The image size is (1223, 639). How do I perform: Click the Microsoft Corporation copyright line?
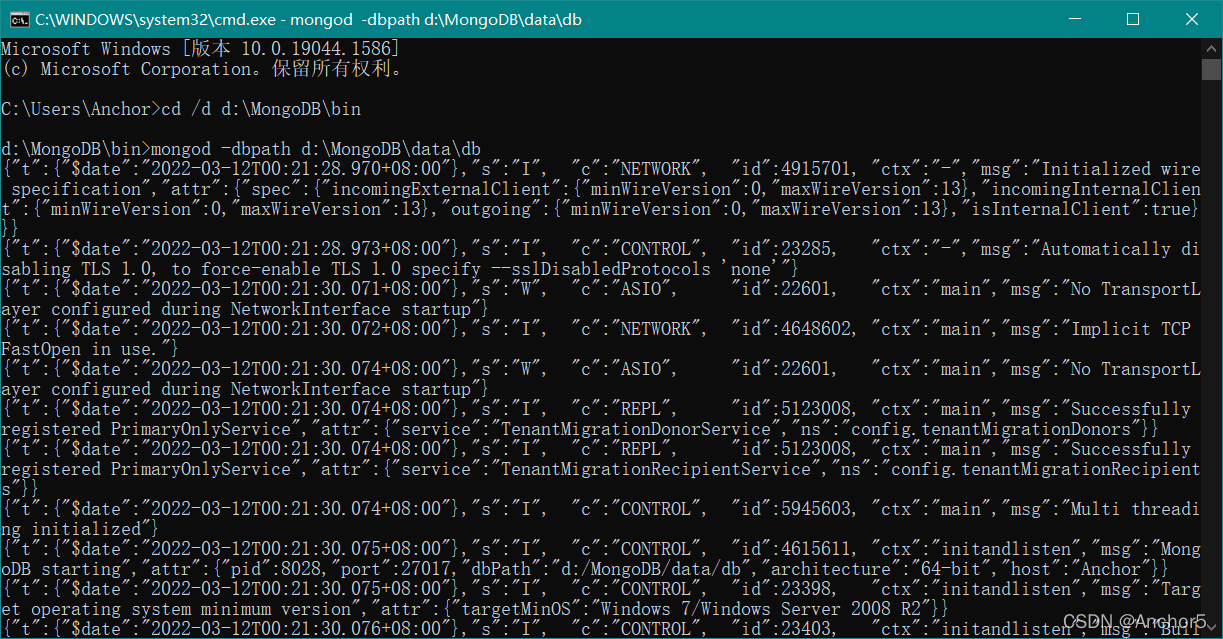point(202,69)
